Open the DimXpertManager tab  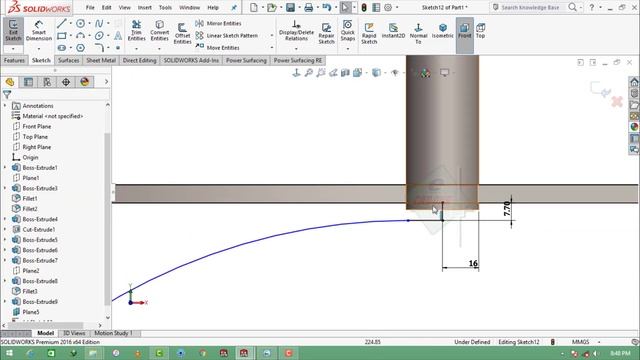click(66, 82)
